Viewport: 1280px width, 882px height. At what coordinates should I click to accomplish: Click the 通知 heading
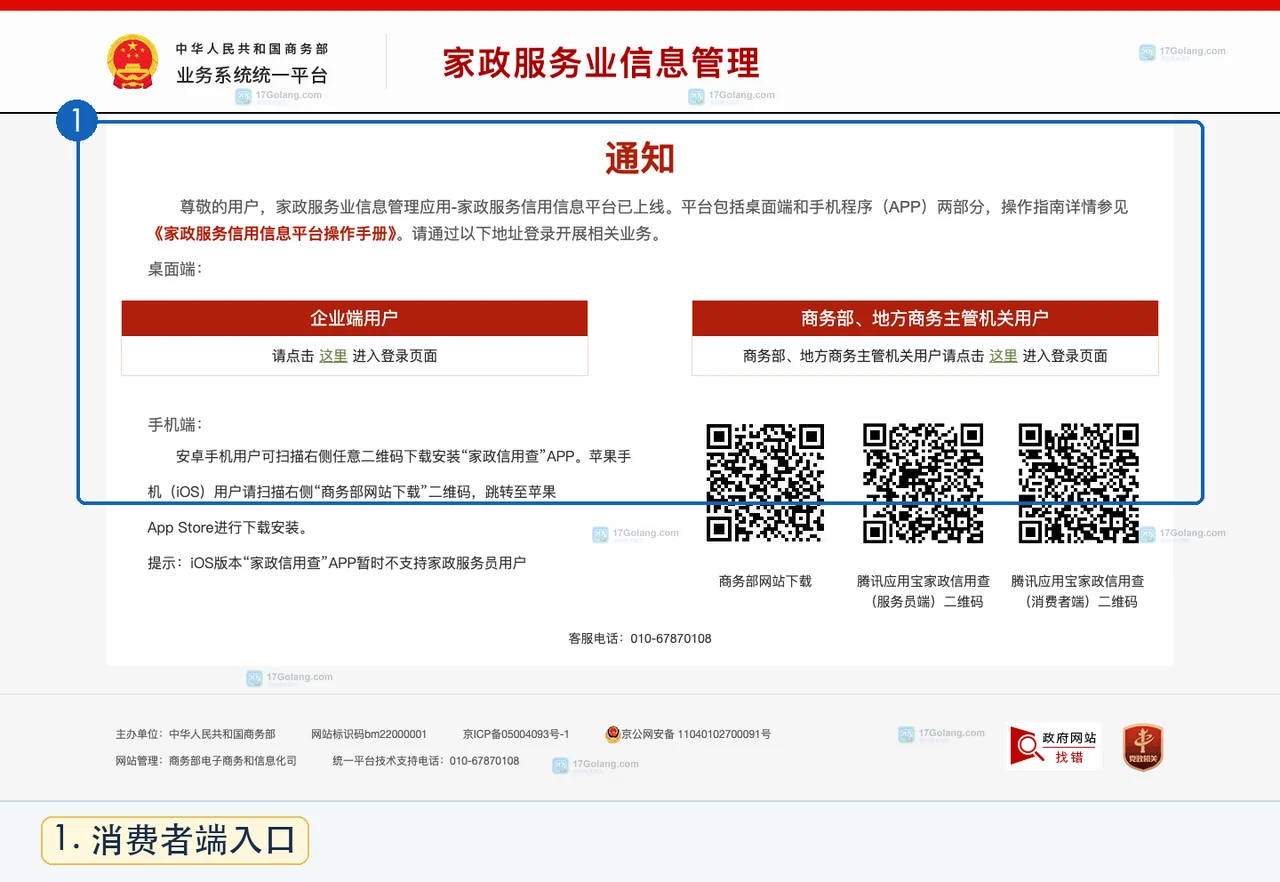tap(640, 159)
